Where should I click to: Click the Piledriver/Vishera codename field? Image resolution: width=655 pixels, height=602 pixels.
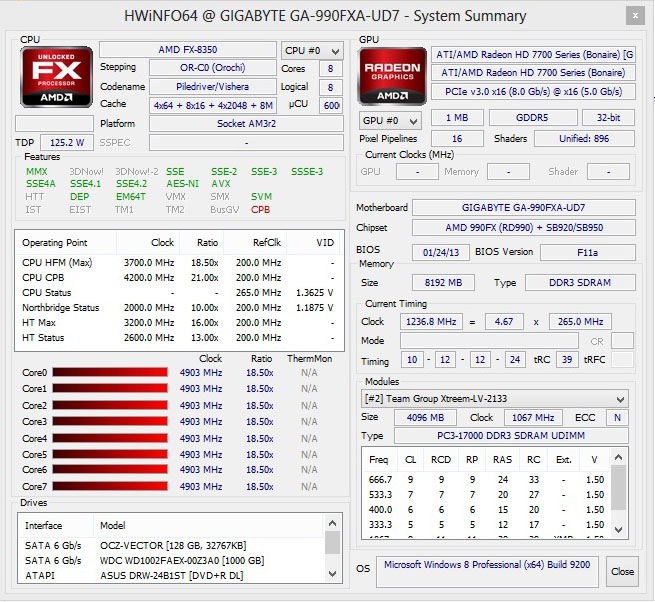213,87
